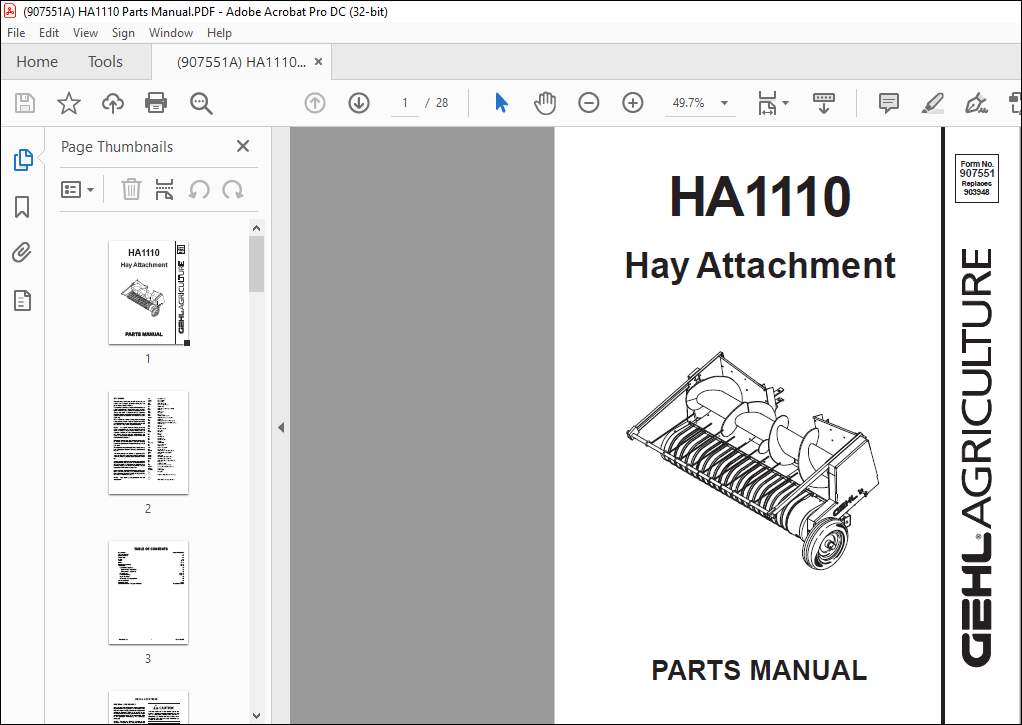Go to next page arrow
This screenshot has height=725, width=1022.
(x=359, y=103)
